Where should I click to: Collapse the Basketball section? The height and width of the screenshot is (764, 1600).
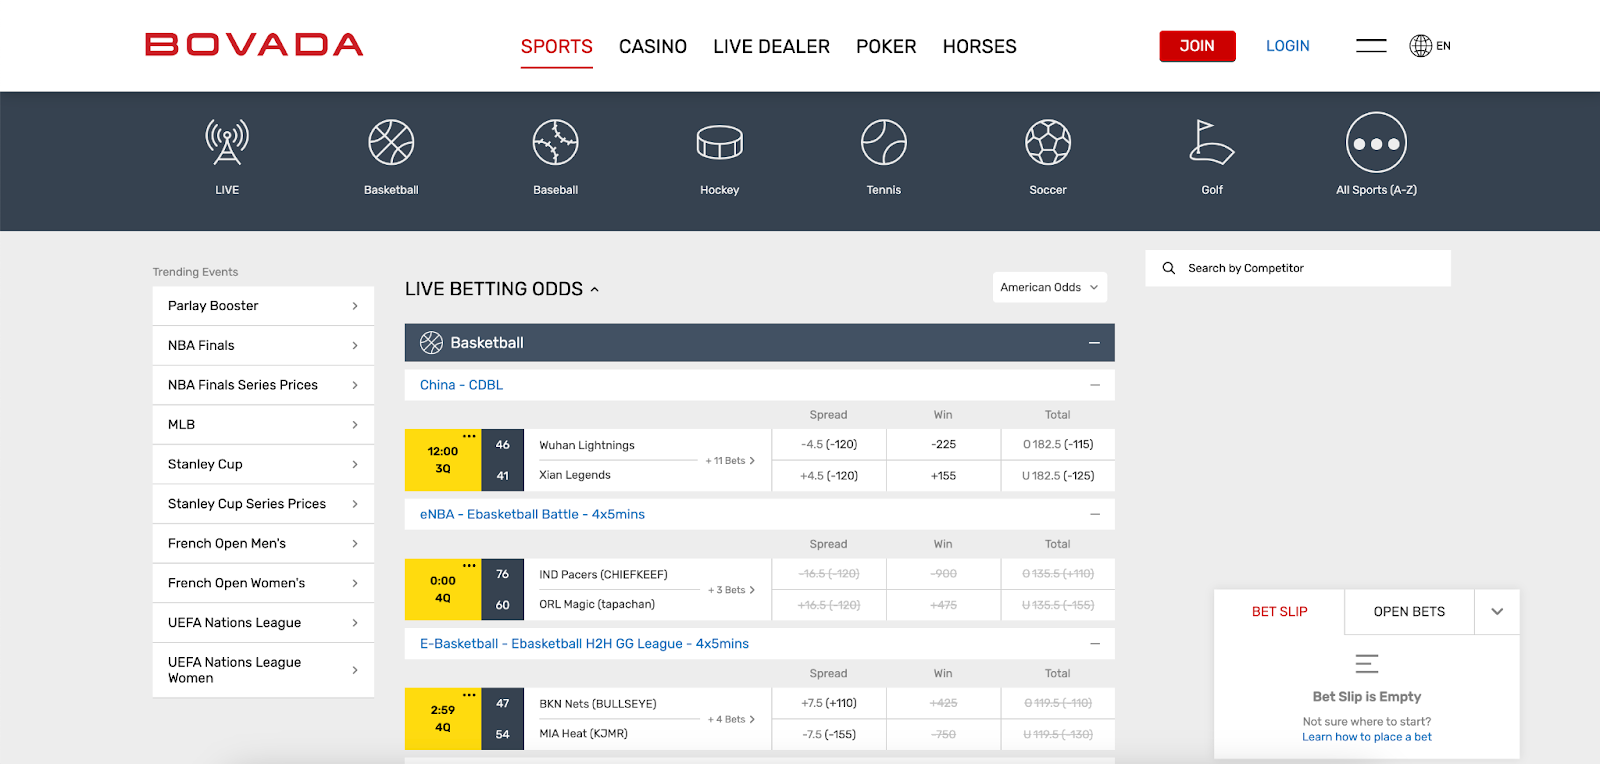point(1094,343)
